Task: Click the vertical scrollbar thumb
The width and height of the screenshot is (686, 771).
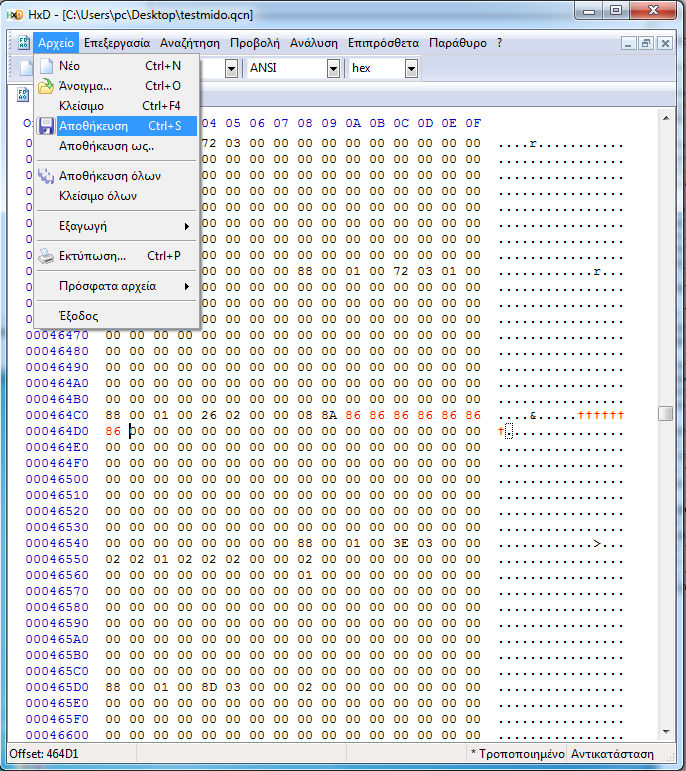Action: pyautogui.click(x=665, y=414)
